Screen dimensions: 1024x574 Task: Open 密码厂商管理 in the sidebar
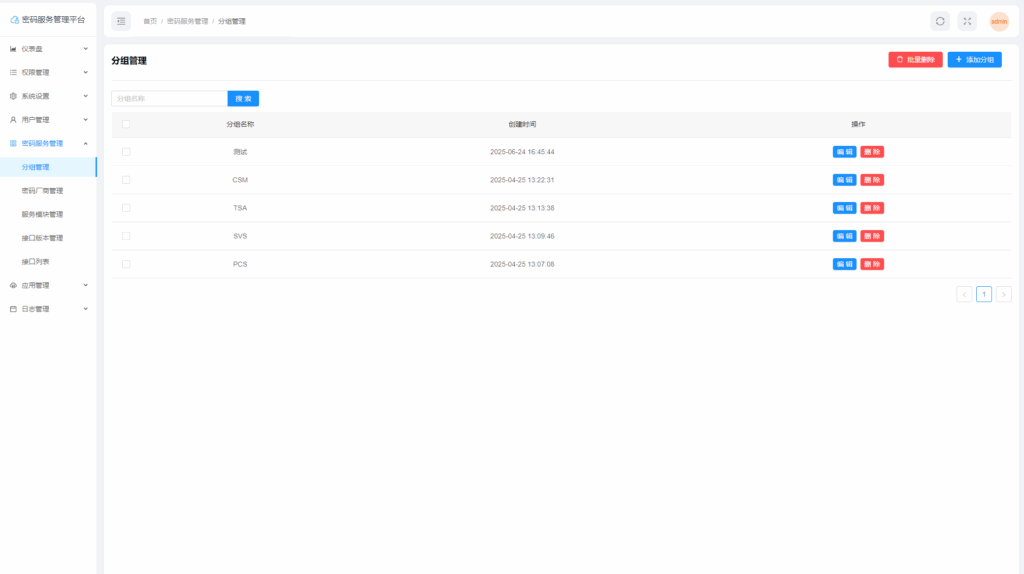pyautogui.click(x=42, y=191)
